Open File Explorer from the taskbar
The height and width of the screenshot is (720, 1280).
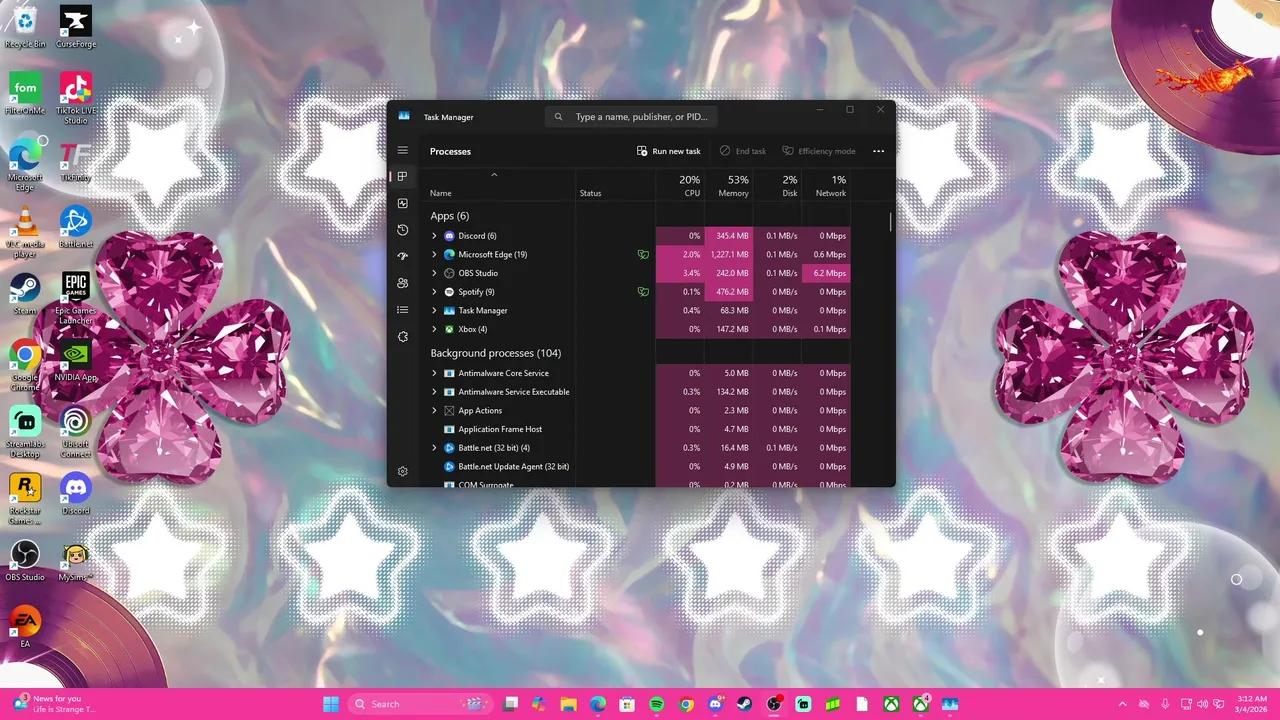coord(568,704)
